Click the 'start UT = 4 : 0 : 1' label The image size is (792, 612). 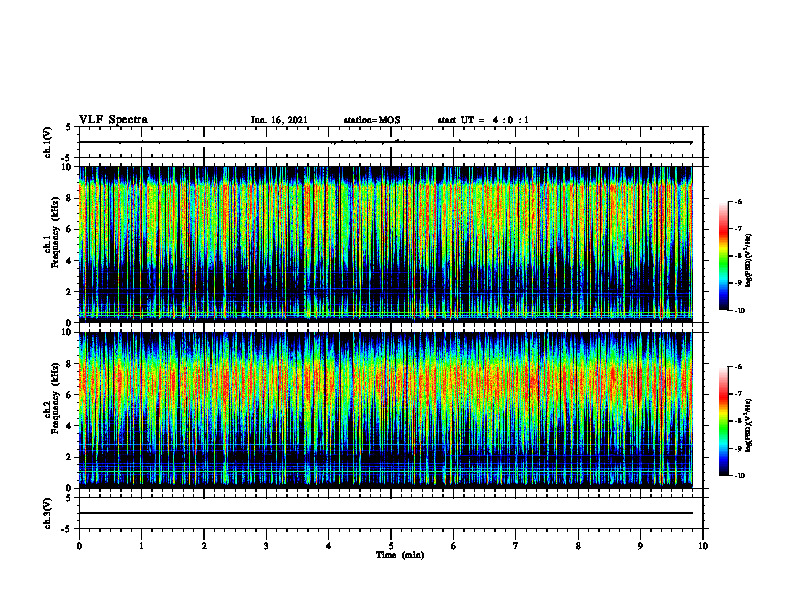point(483,120)
